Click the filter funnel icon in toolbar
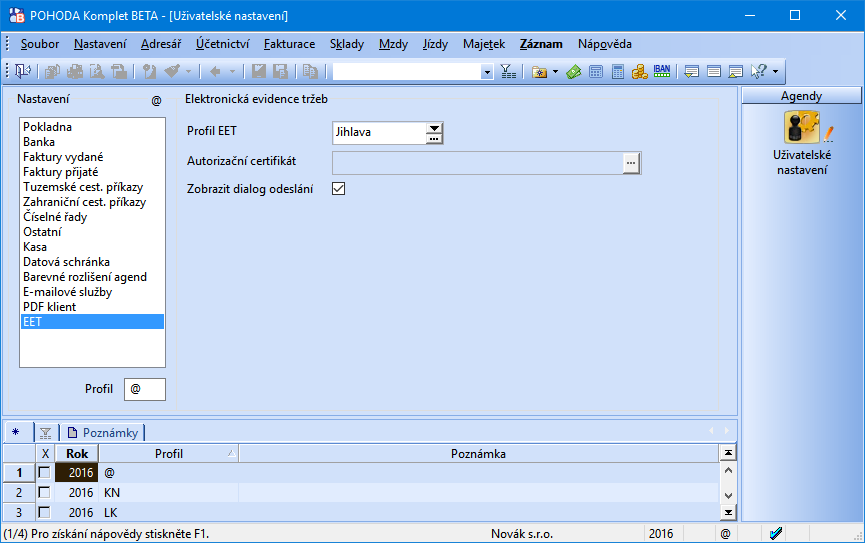Viewport: 865px width, 543px height. point(508,71)
